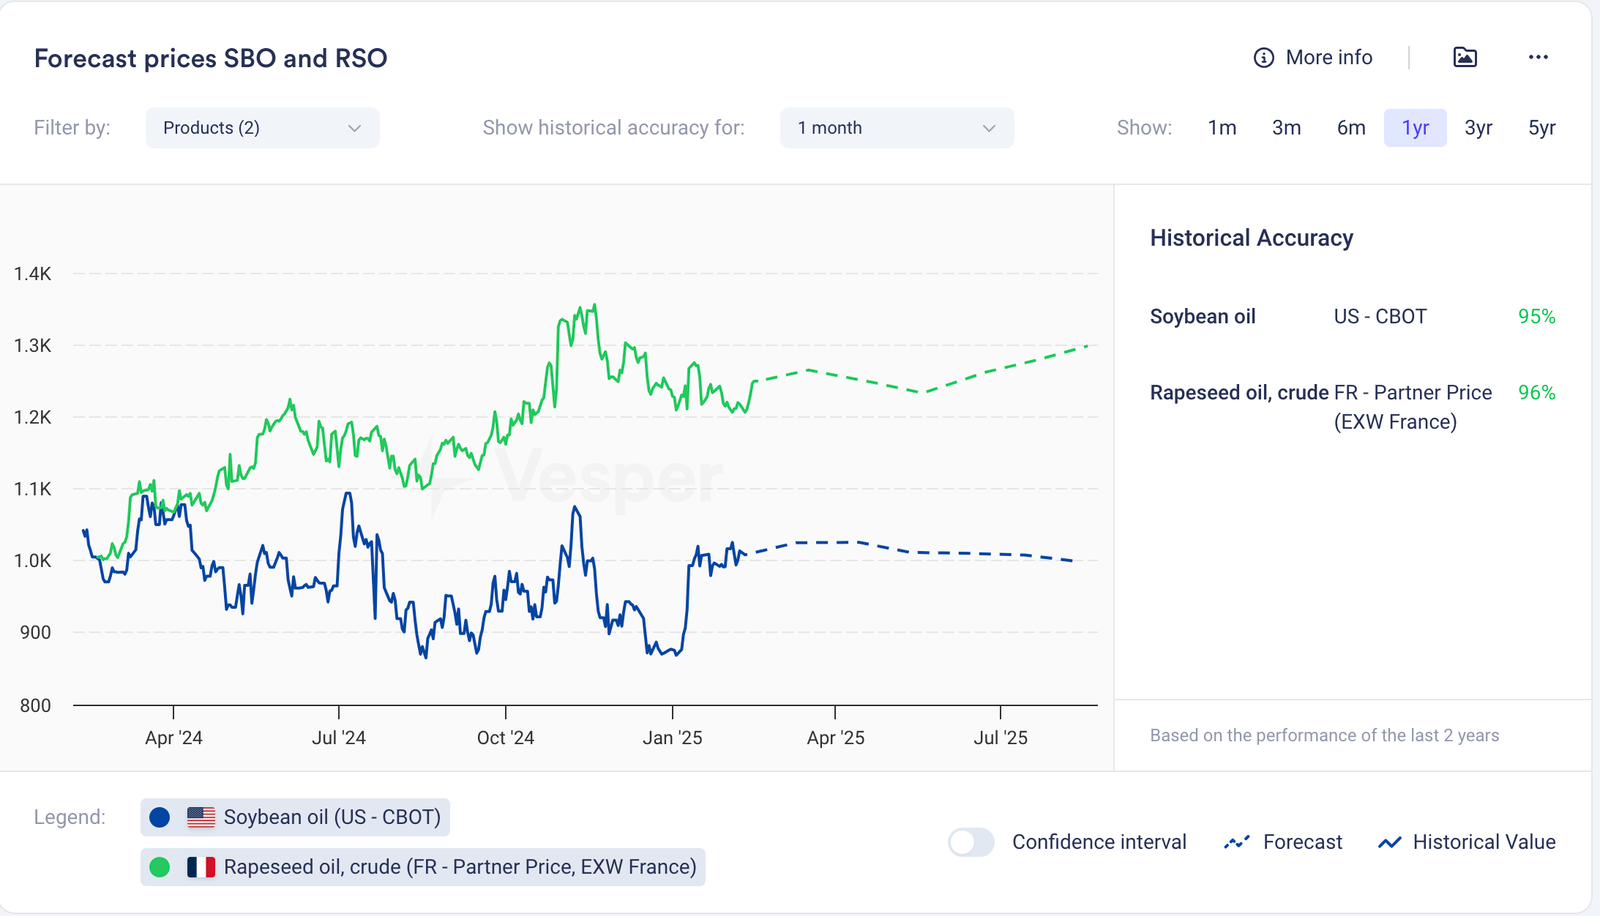
Task: Click the save chart as image icon
Action: [1465, 57]
